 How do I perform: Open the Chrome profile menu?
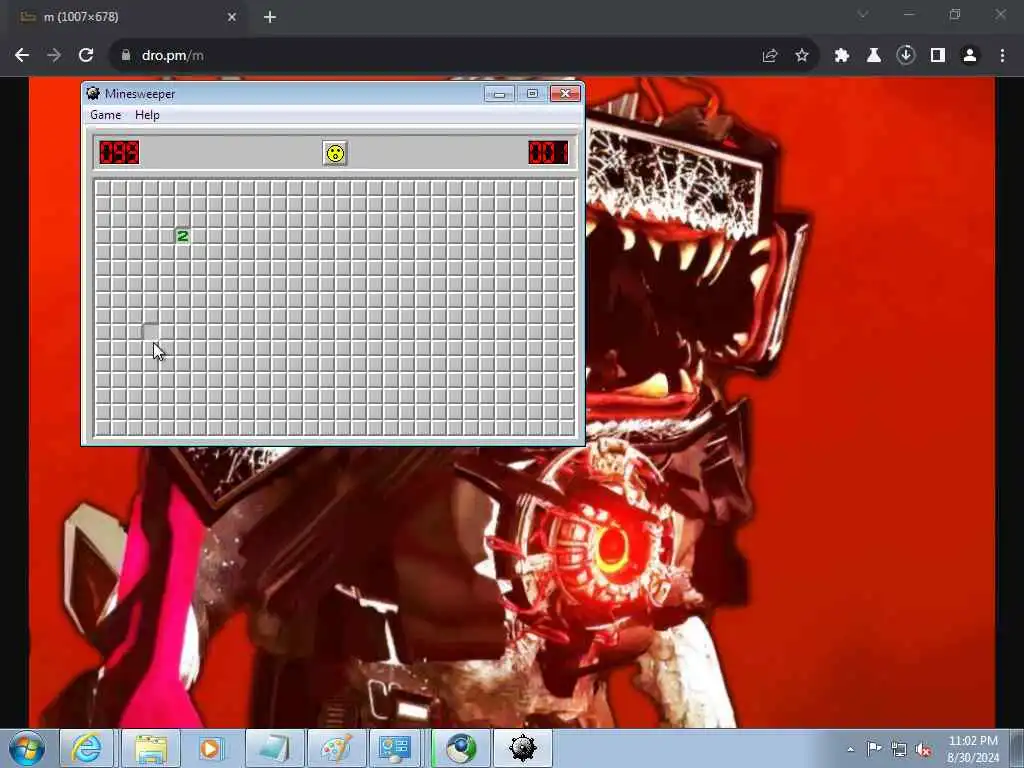click(970, 56)
